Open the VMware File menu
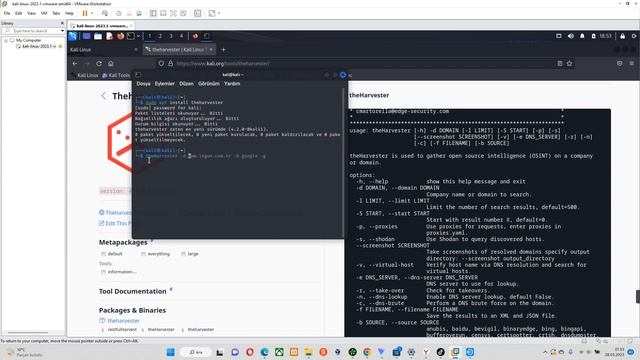The height and width of the screenshot is (360, 640). [x=7, y=13]
